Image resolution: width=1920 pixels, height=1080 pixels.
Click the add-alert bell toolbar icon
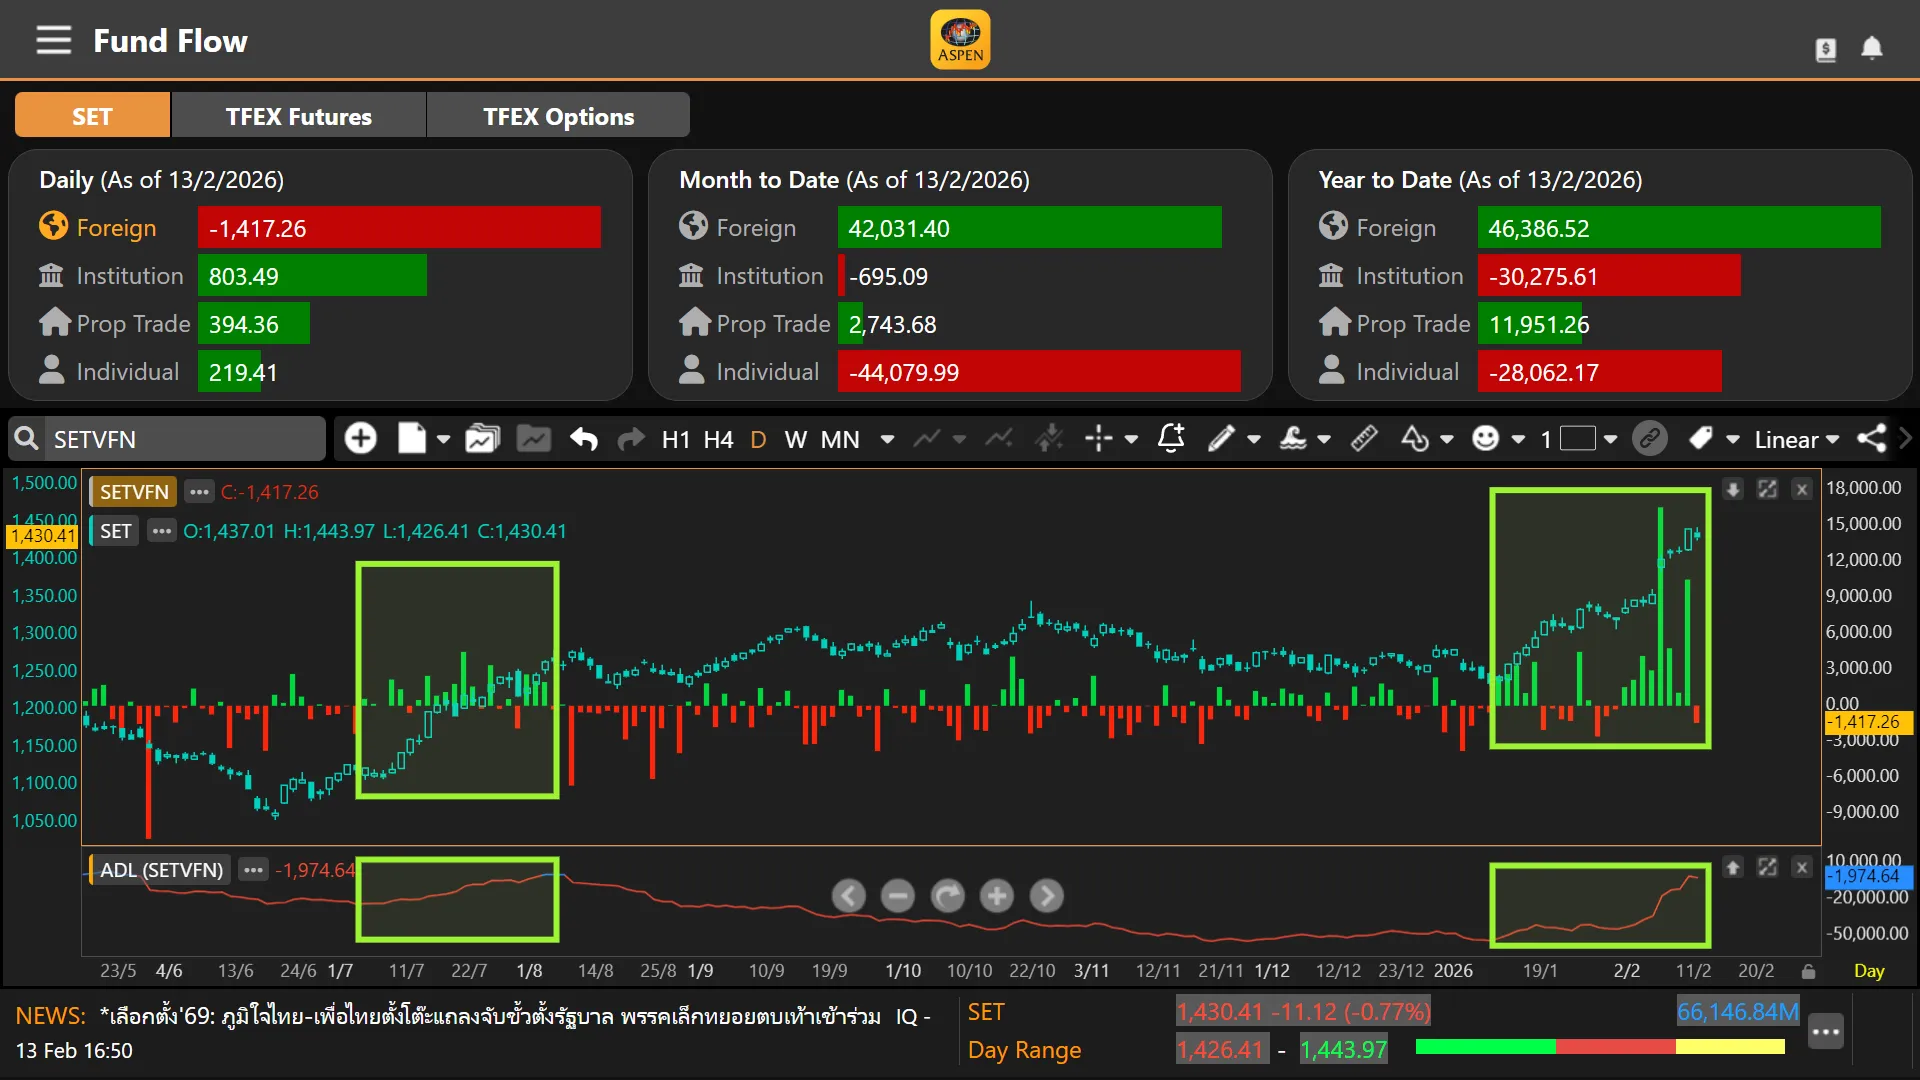coord(1171,438)
